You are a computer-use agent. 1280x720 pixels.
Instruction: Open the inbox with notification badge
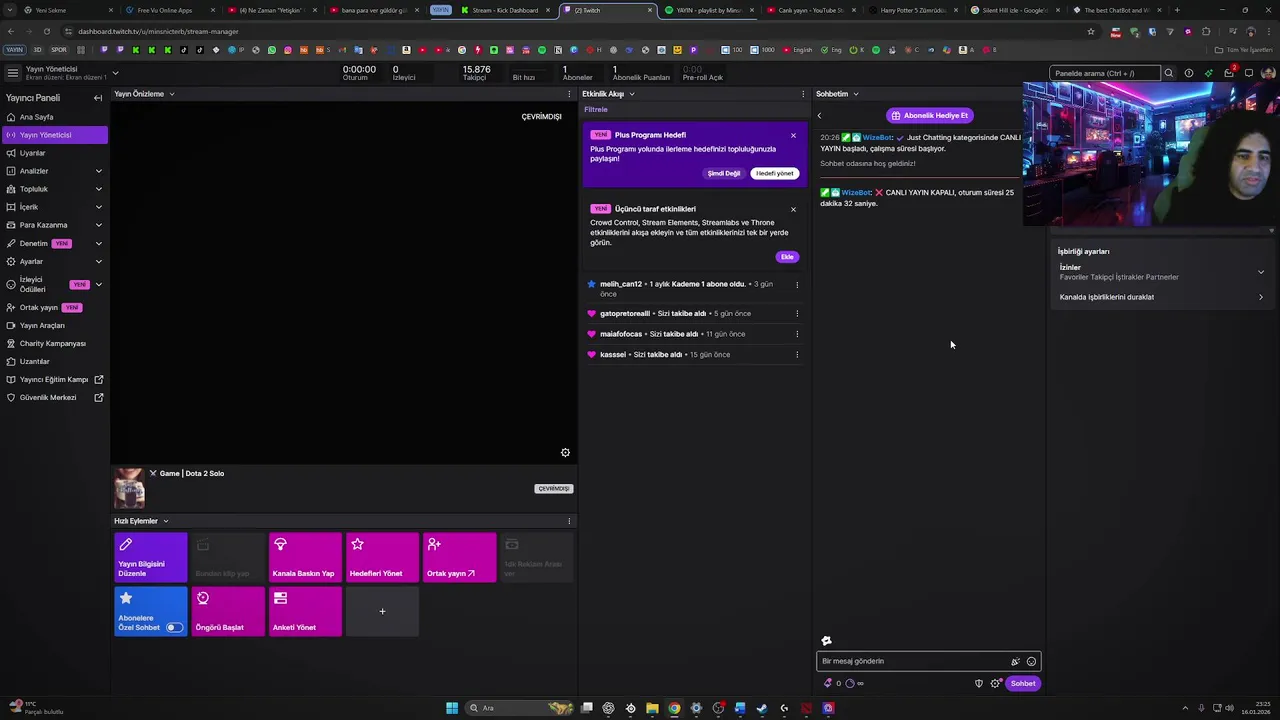tap(1229, 73)
